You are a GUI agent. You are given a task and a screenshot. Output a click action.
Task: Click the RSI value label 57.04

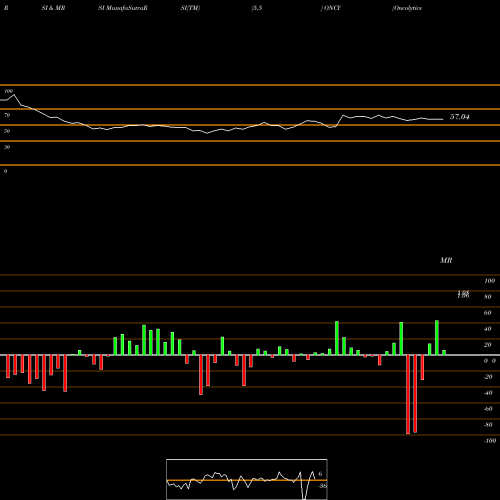(x=460, y=117)
